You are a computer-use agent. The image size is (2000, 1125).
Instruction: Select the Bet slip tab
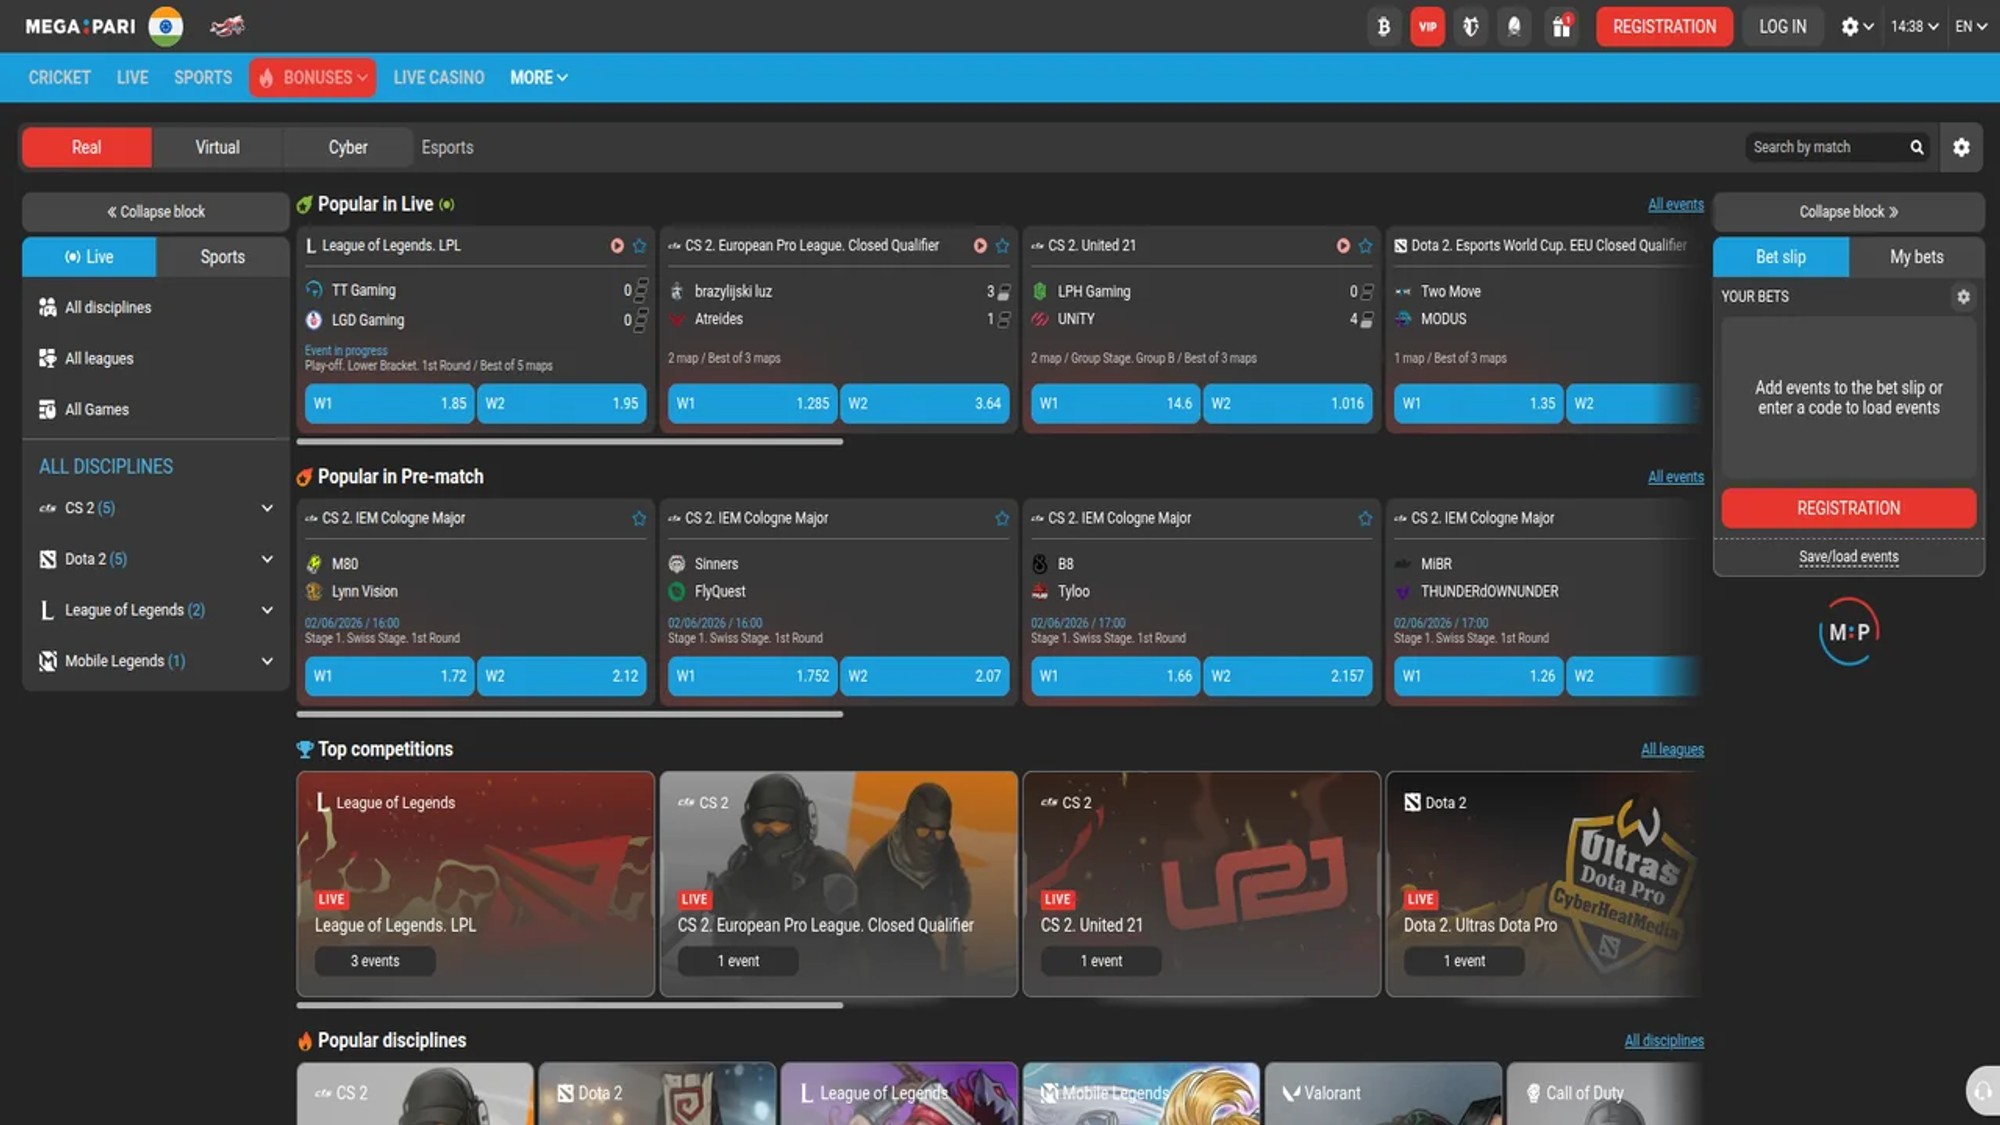(1781, 257)
